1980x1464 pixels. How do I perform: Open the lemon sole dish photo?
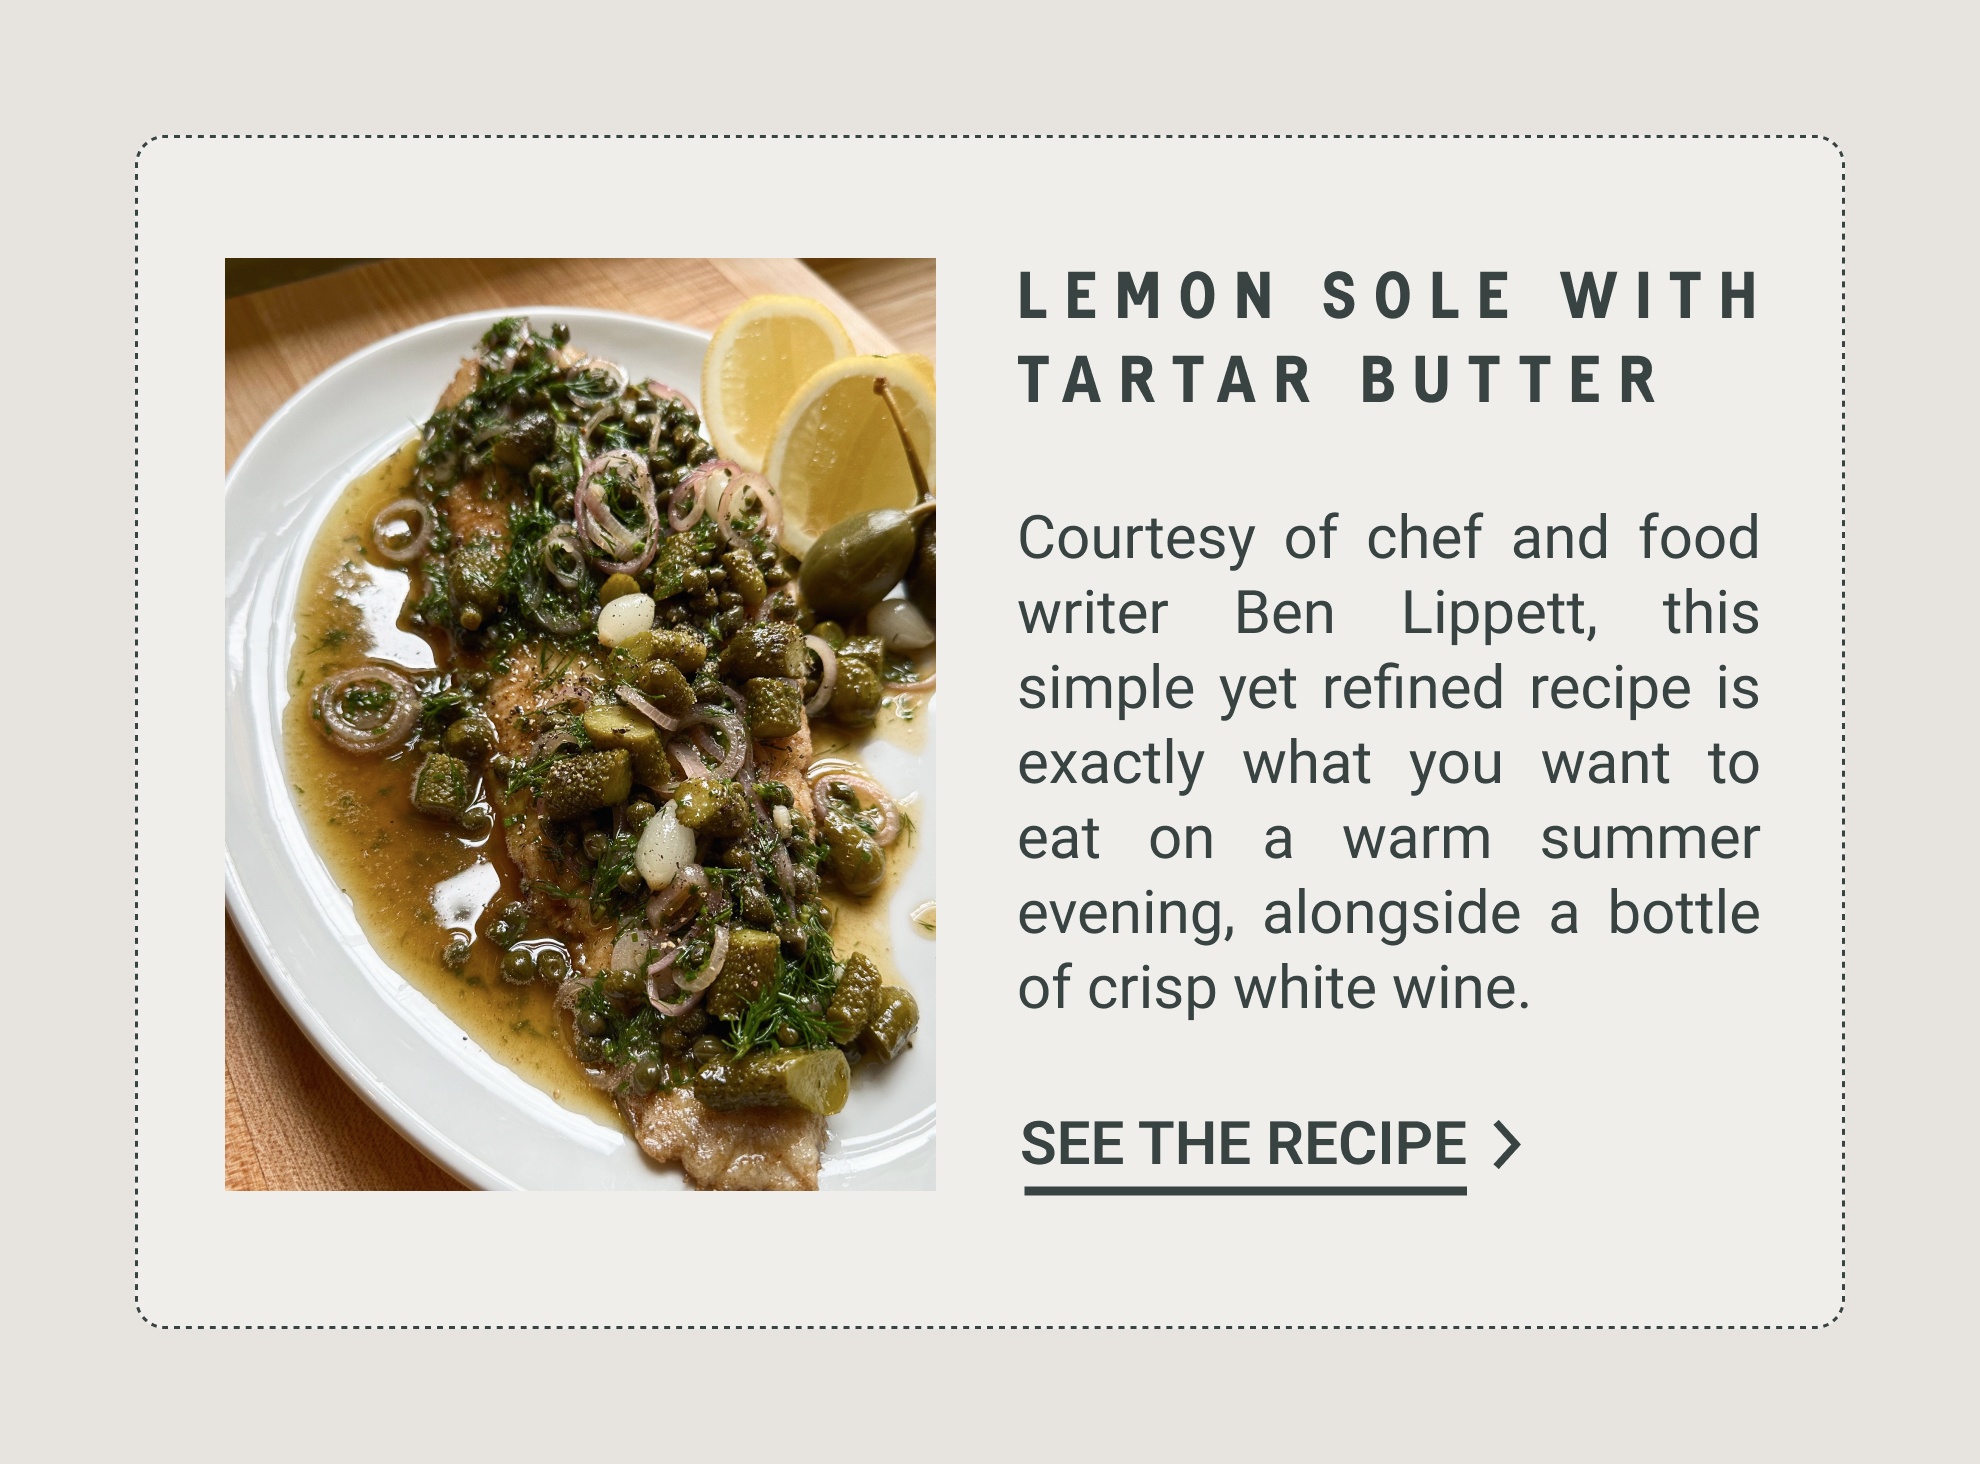[x=580, y=724]
